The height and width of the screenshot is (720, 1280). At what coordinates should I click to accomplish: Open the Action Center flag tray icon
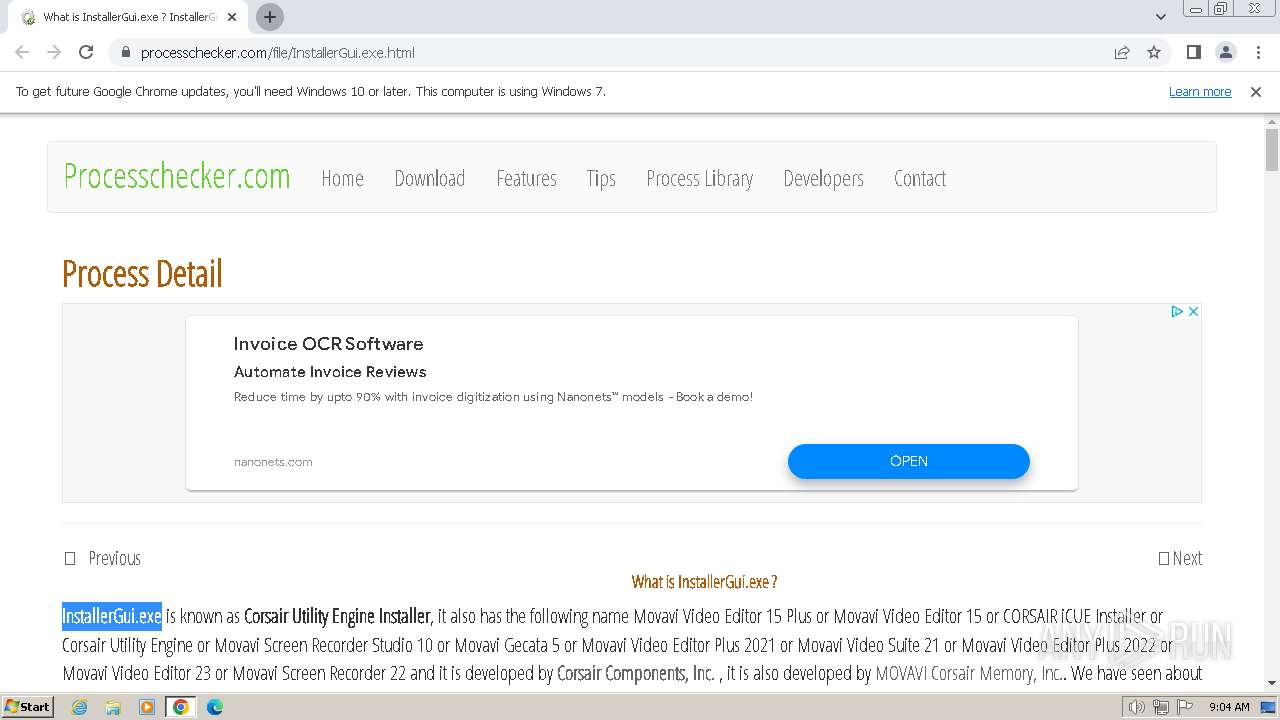(x=1183, y=707)
